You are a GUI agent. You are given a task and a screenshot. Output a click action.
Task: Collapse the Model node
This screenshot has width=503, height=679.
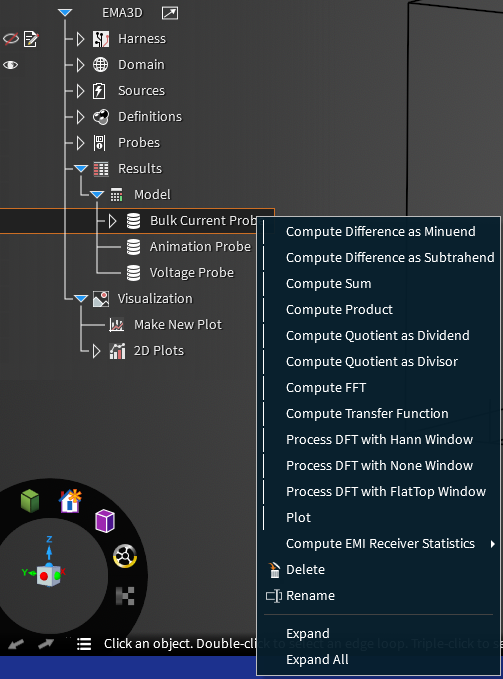[97, 194]
